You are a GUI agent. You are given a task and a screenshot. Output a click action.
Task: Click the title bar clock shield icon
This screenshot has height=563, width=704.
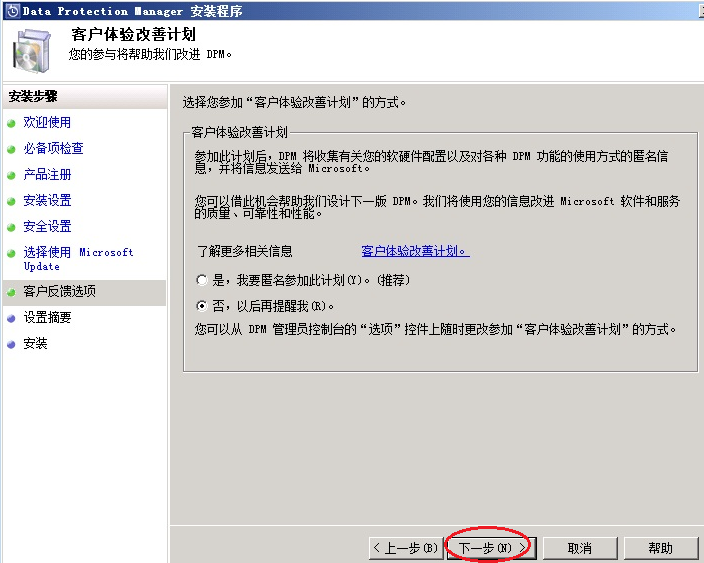pyautogui.click(x=13, y=11)
